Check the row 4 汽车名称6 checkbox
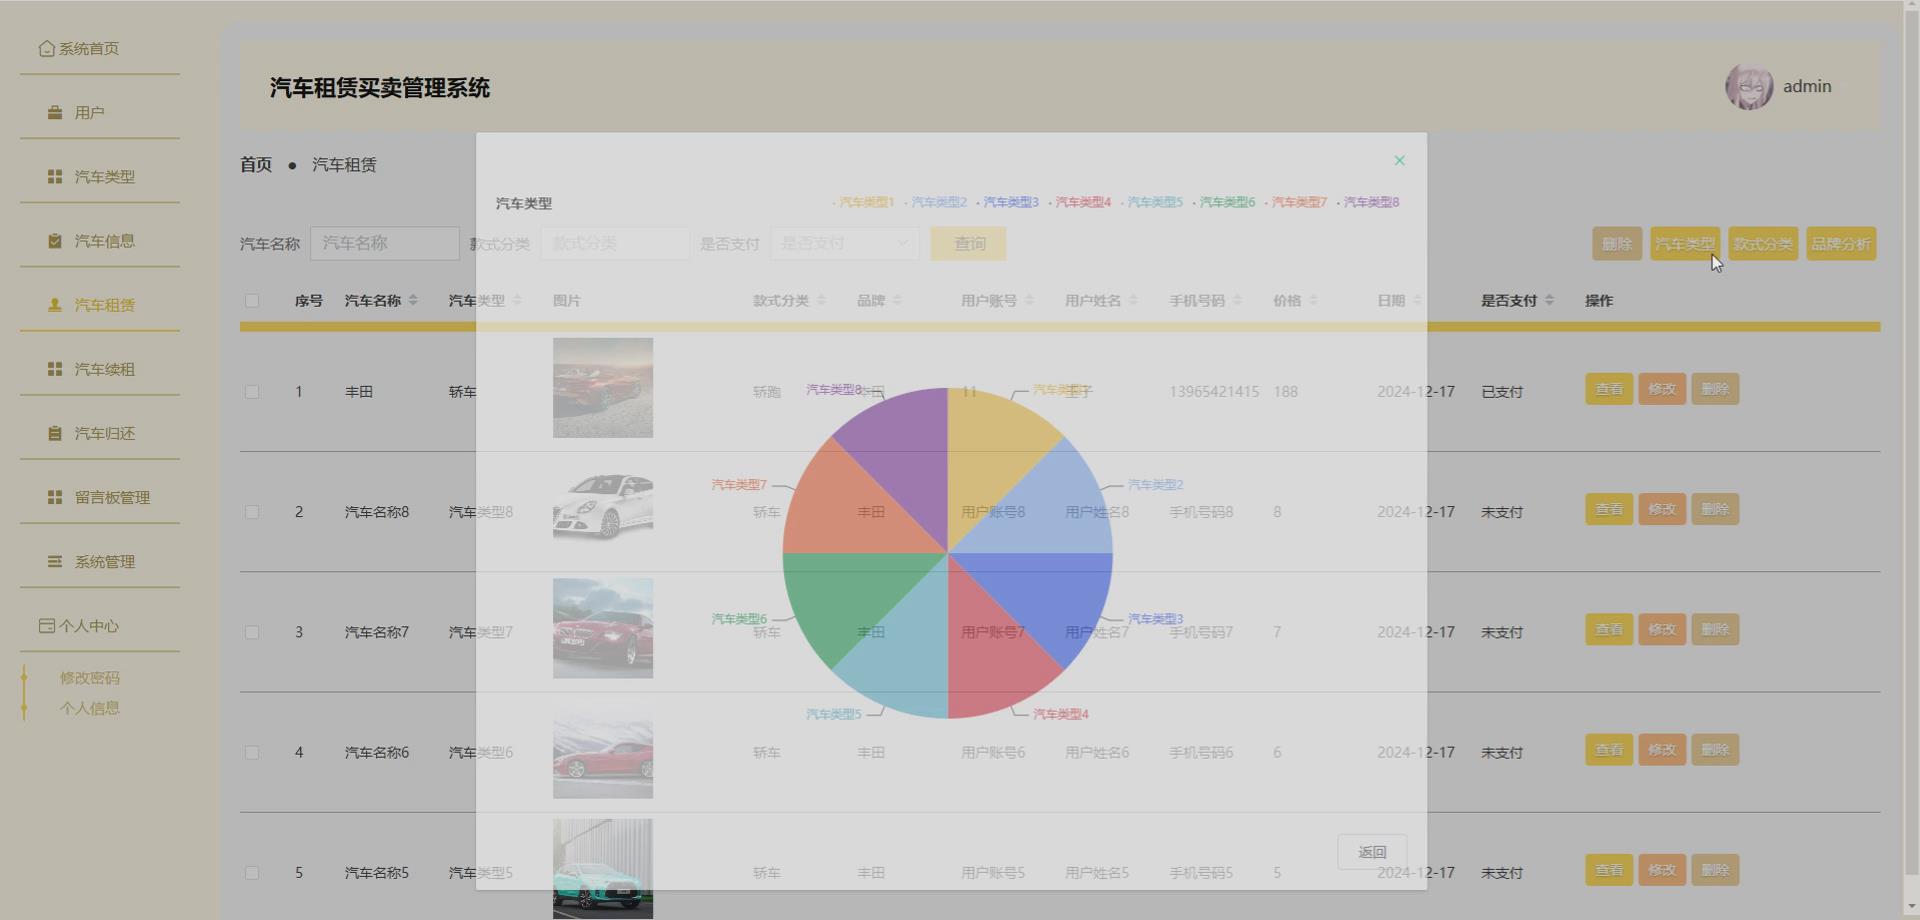 click(x=252, y=752)
